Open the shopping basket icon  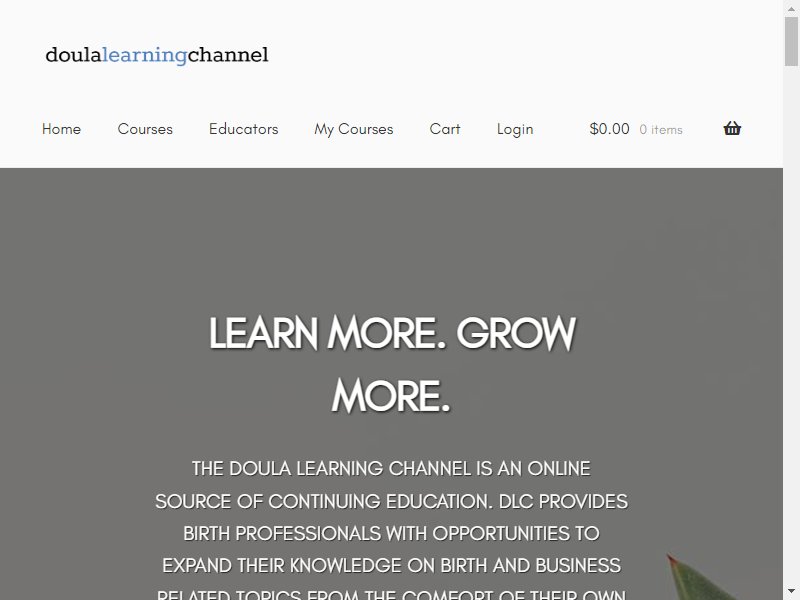[x=732, y=128]
